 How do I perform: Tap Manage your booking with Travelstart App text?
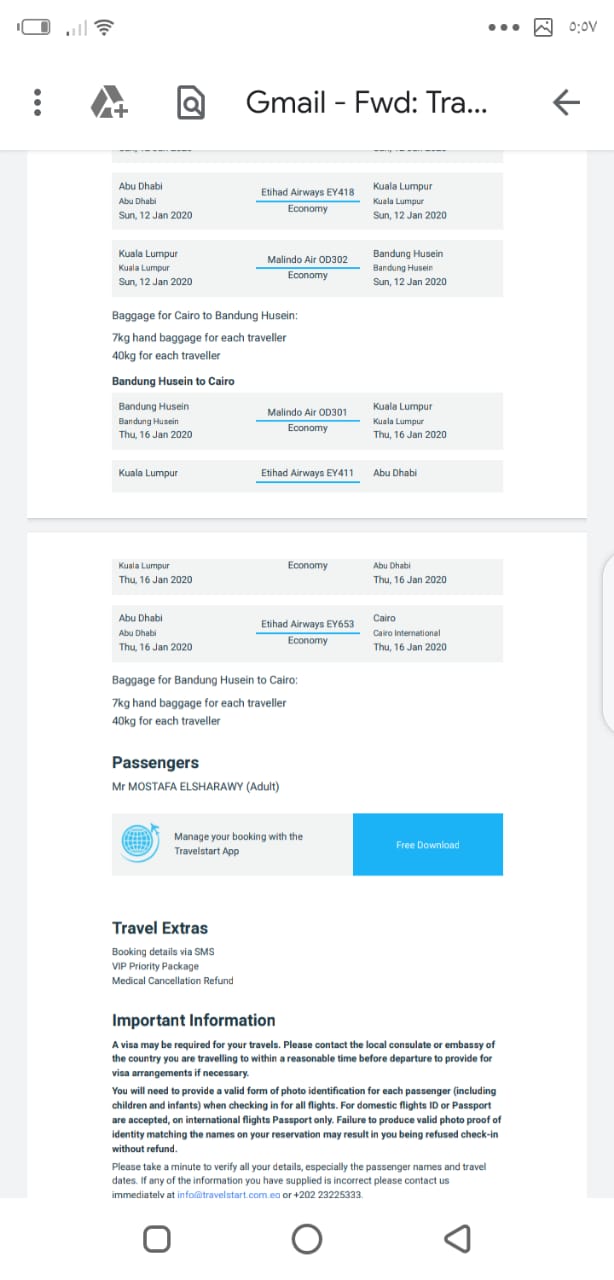[x=238, y=843]
